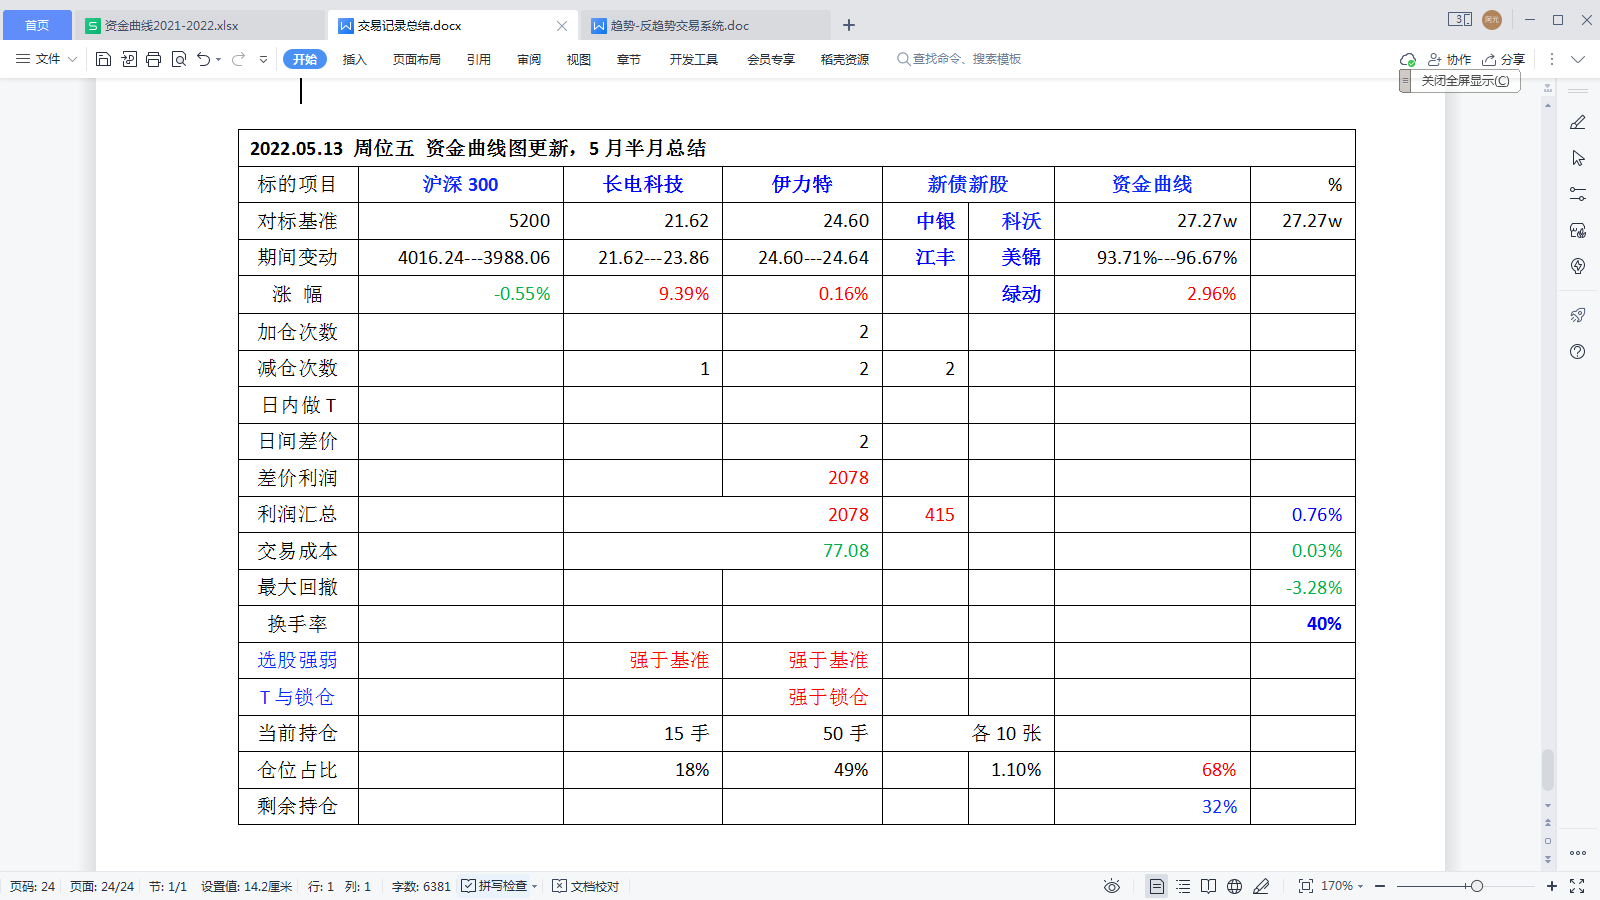Image resolution: width=1600 pixels, height=900 pixels.
Task: Click the user avatar in title bar
Action: coord(1492,20)
